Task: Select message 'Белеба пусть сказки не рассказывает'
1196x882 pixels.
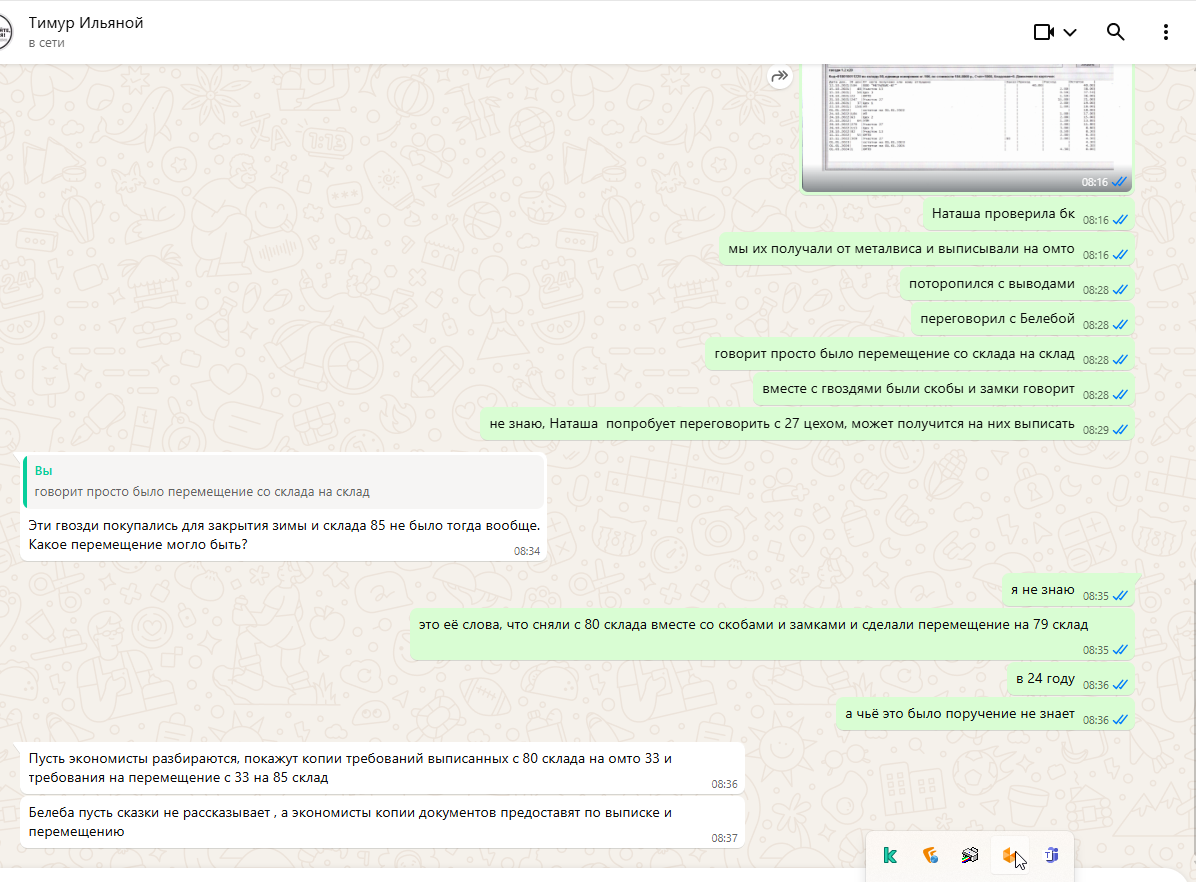Action: point(382,822)
